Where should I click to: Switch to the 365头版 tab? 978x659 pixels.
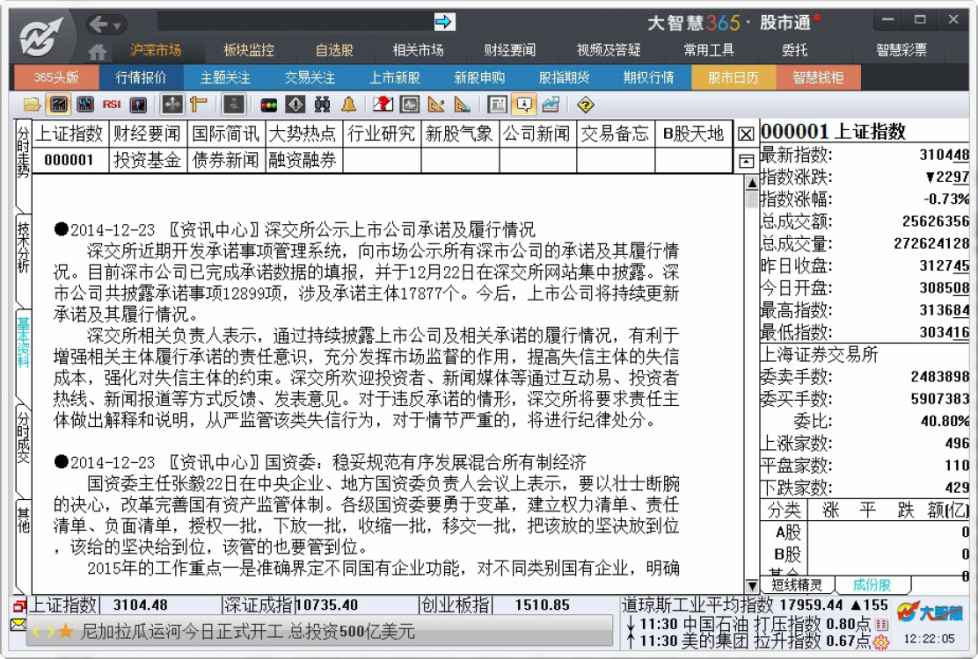click(x=56, y=78)
